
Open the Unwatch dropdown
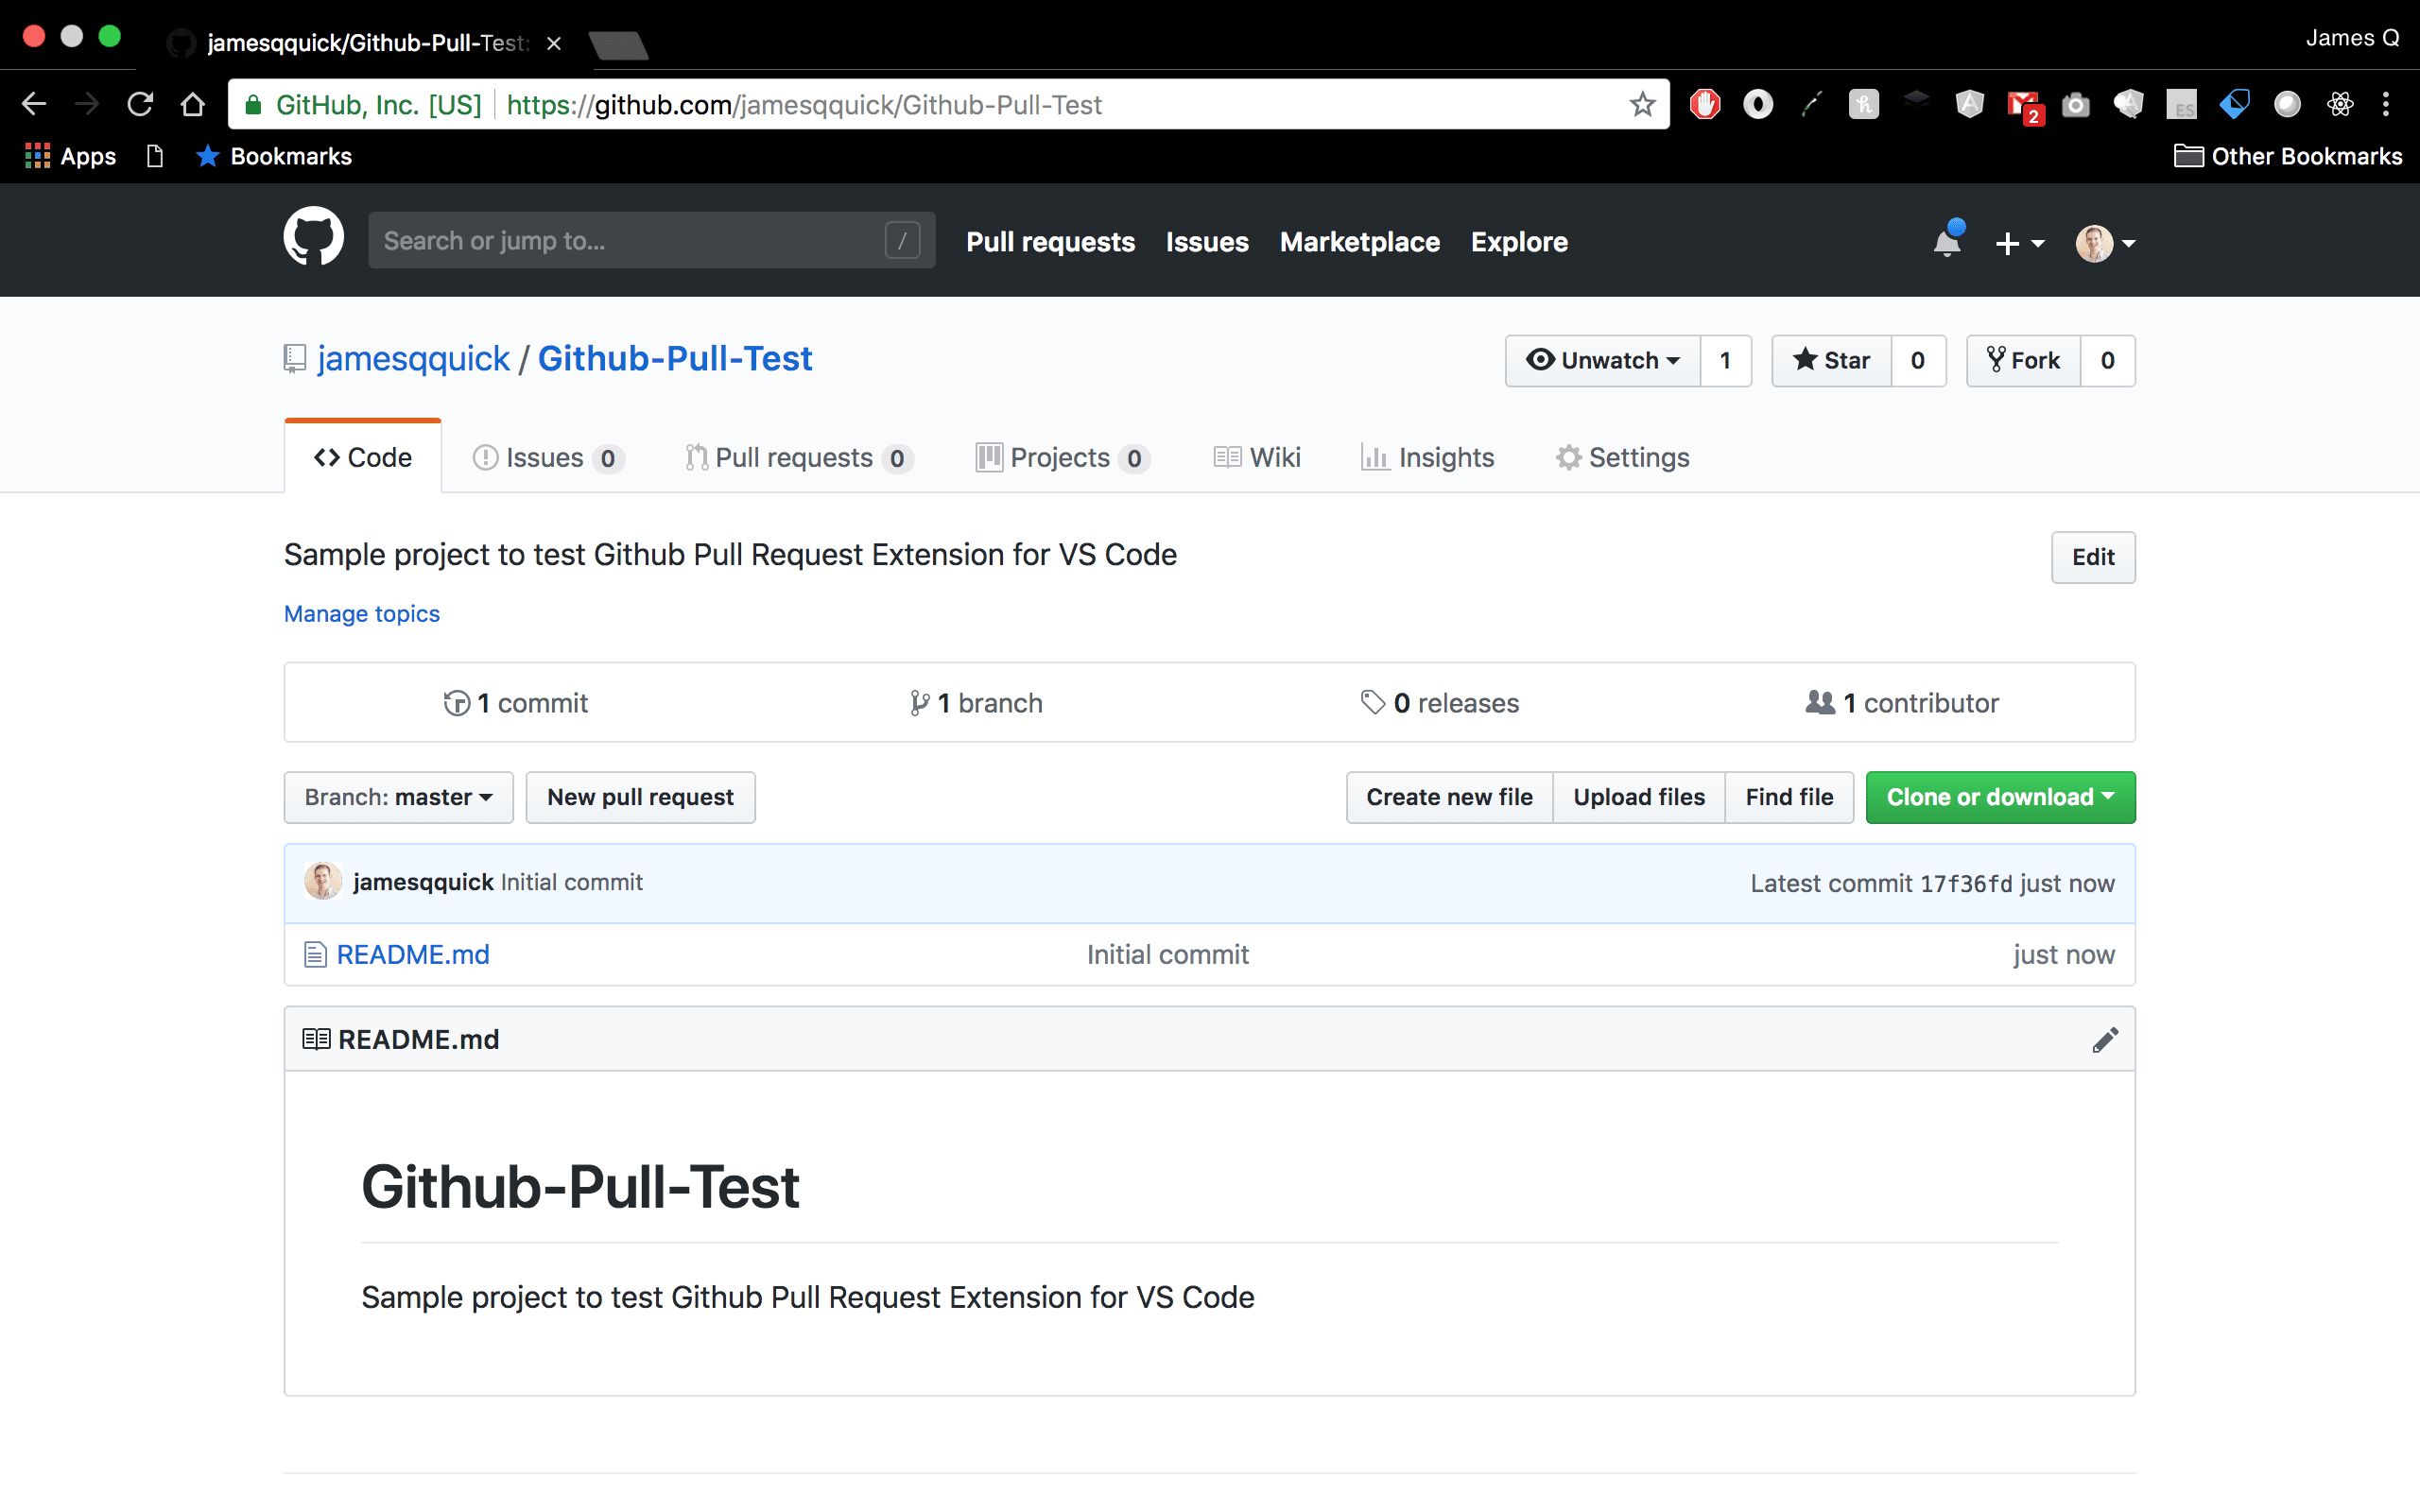1602,360
